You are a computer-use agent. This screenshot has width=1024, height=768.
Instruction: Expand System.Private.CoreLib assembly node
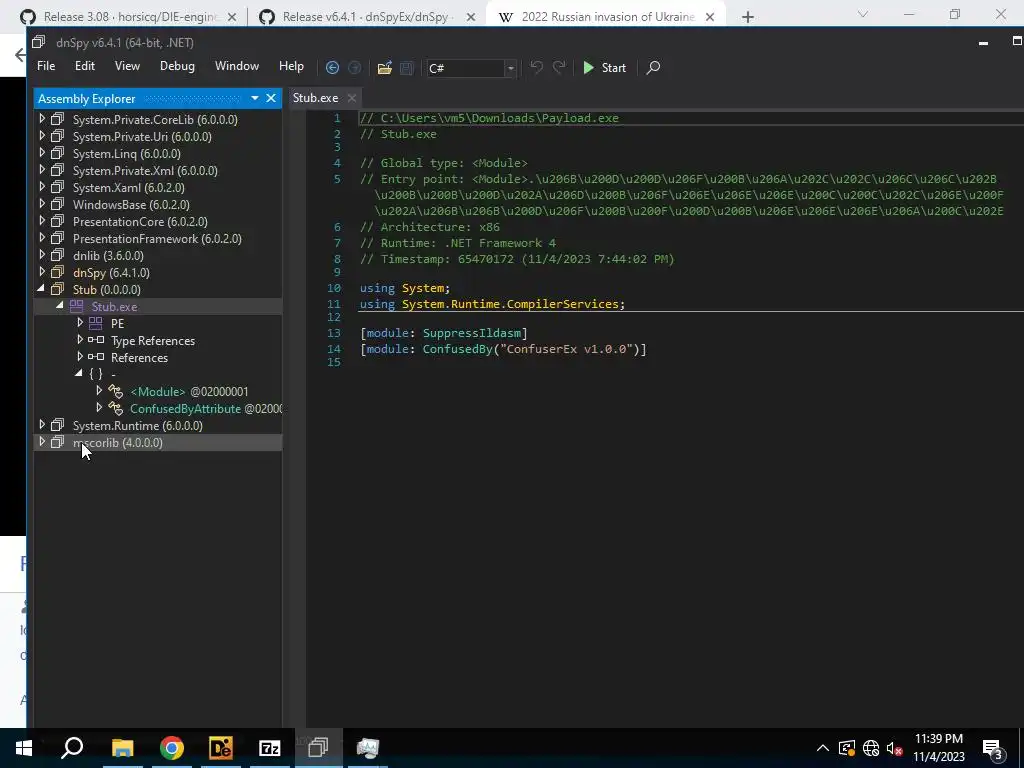coord(42,119)
